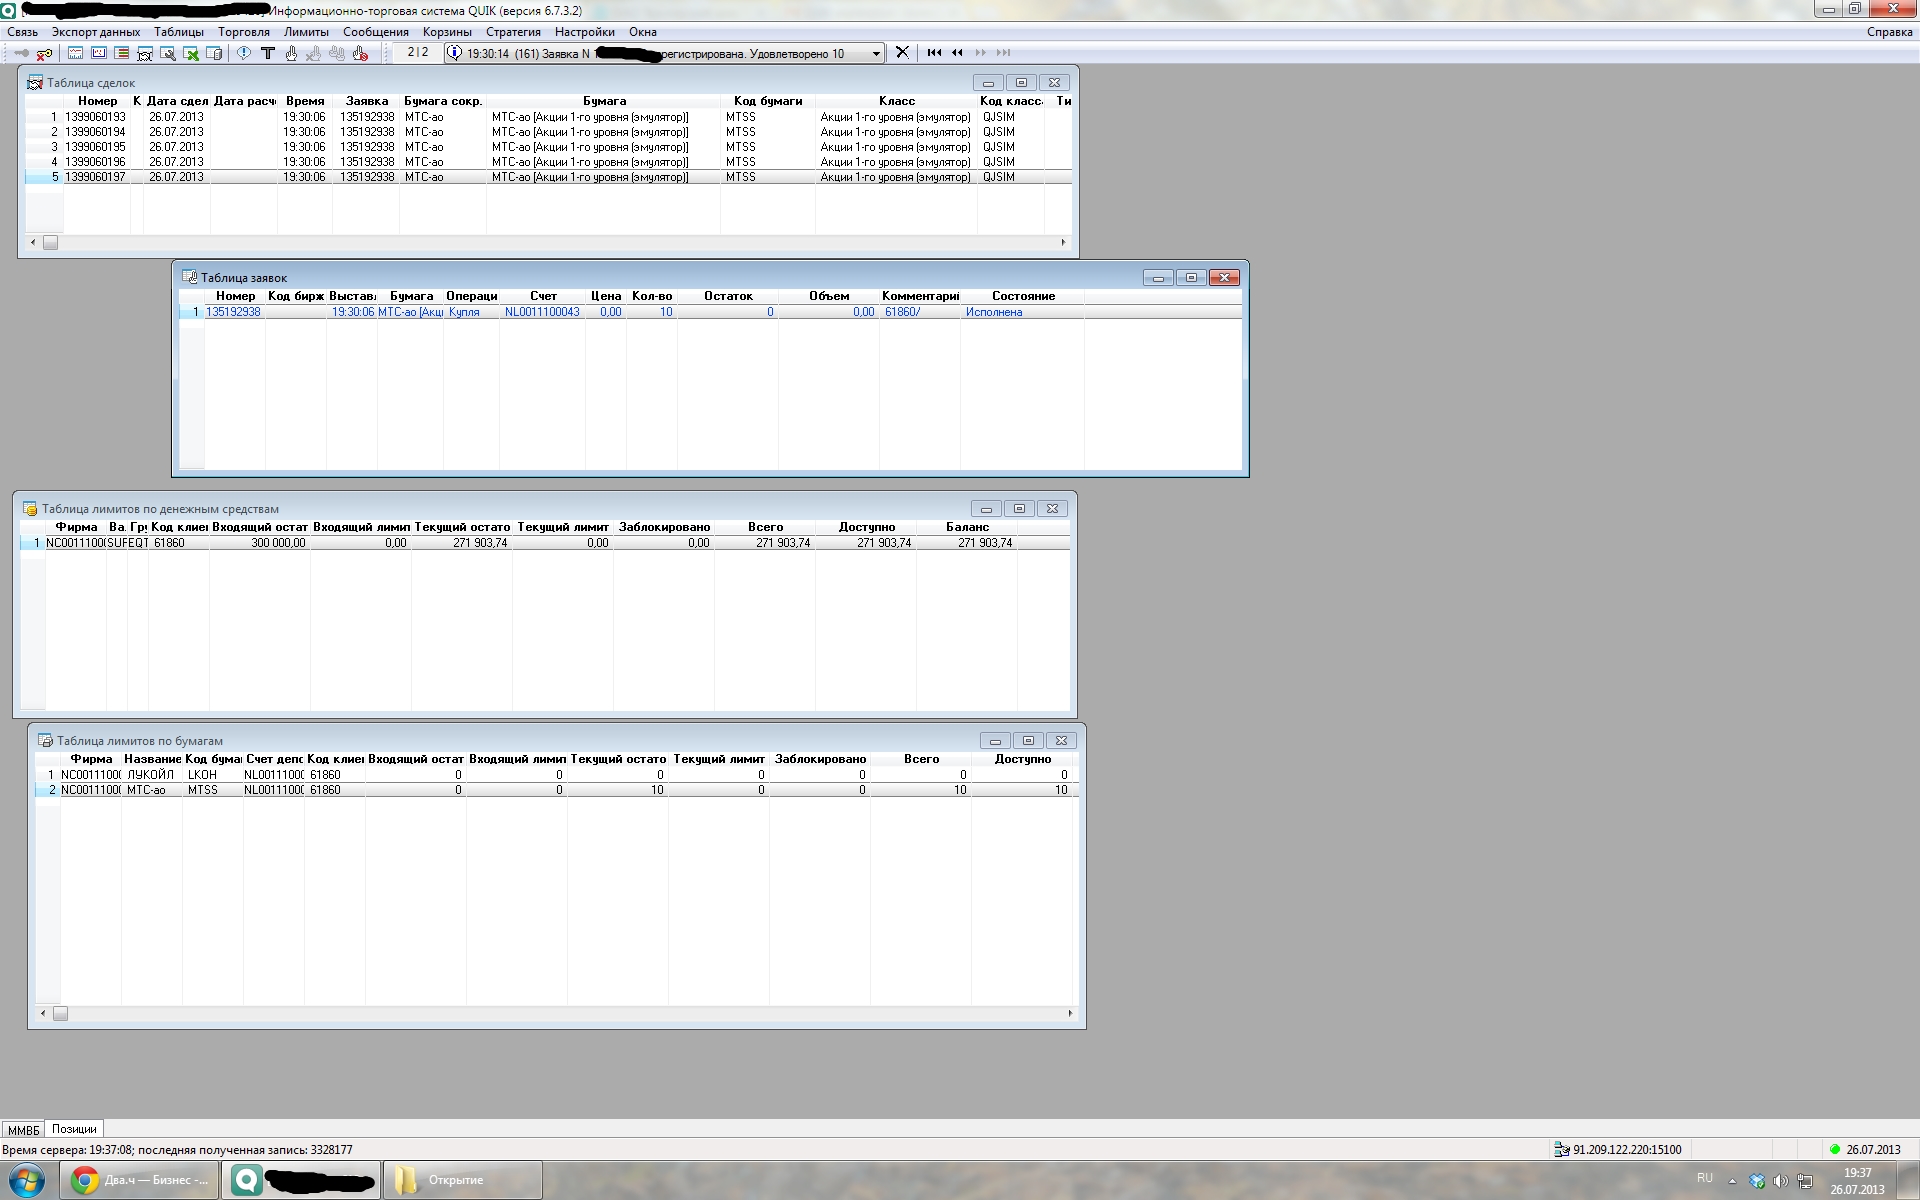Viewport: 1920px width, 1200px height.
Task: Sort deals table by Номер column header
Action: click(97, 101)
